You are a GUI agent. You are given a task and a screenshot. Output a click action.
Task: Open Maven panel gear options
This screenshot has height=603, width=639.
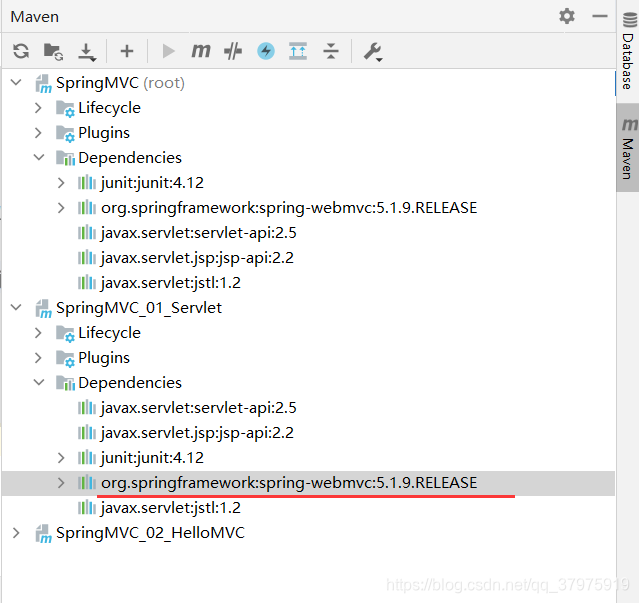pos(567,16)
